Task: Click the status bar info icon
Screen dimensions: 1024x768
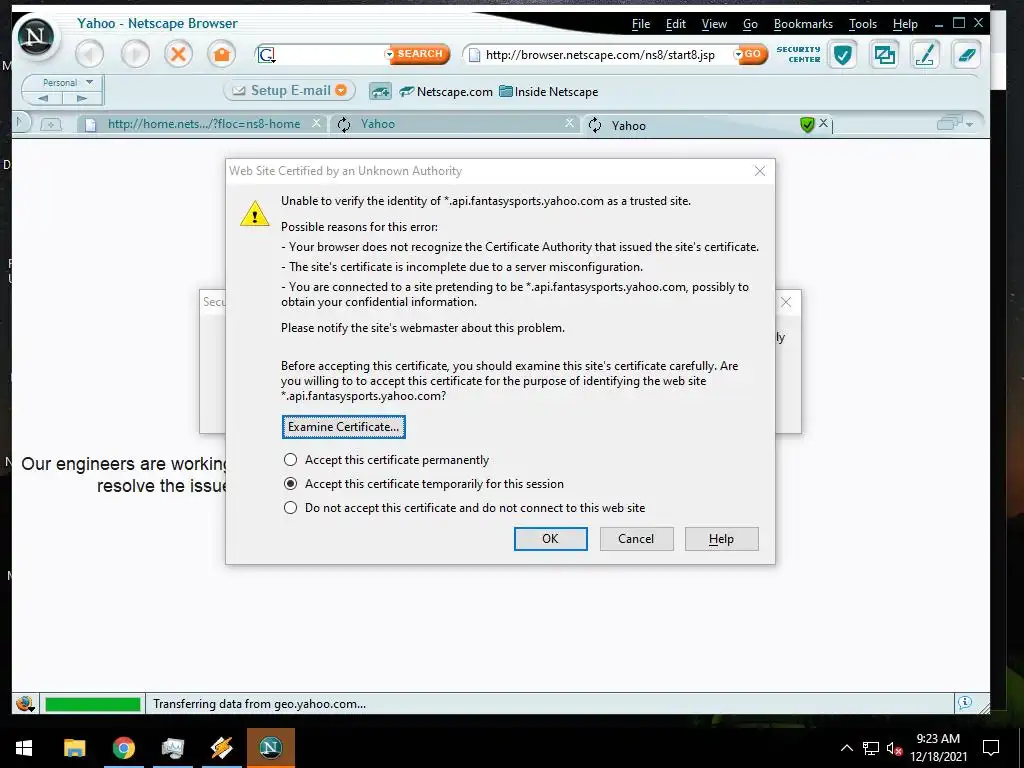Action: tap(965, 703)
